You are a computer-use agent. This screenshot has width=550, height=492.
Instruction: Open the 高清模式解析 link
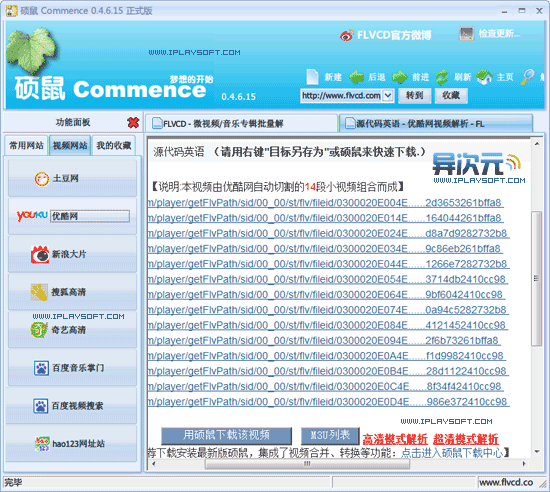(395, 439)
